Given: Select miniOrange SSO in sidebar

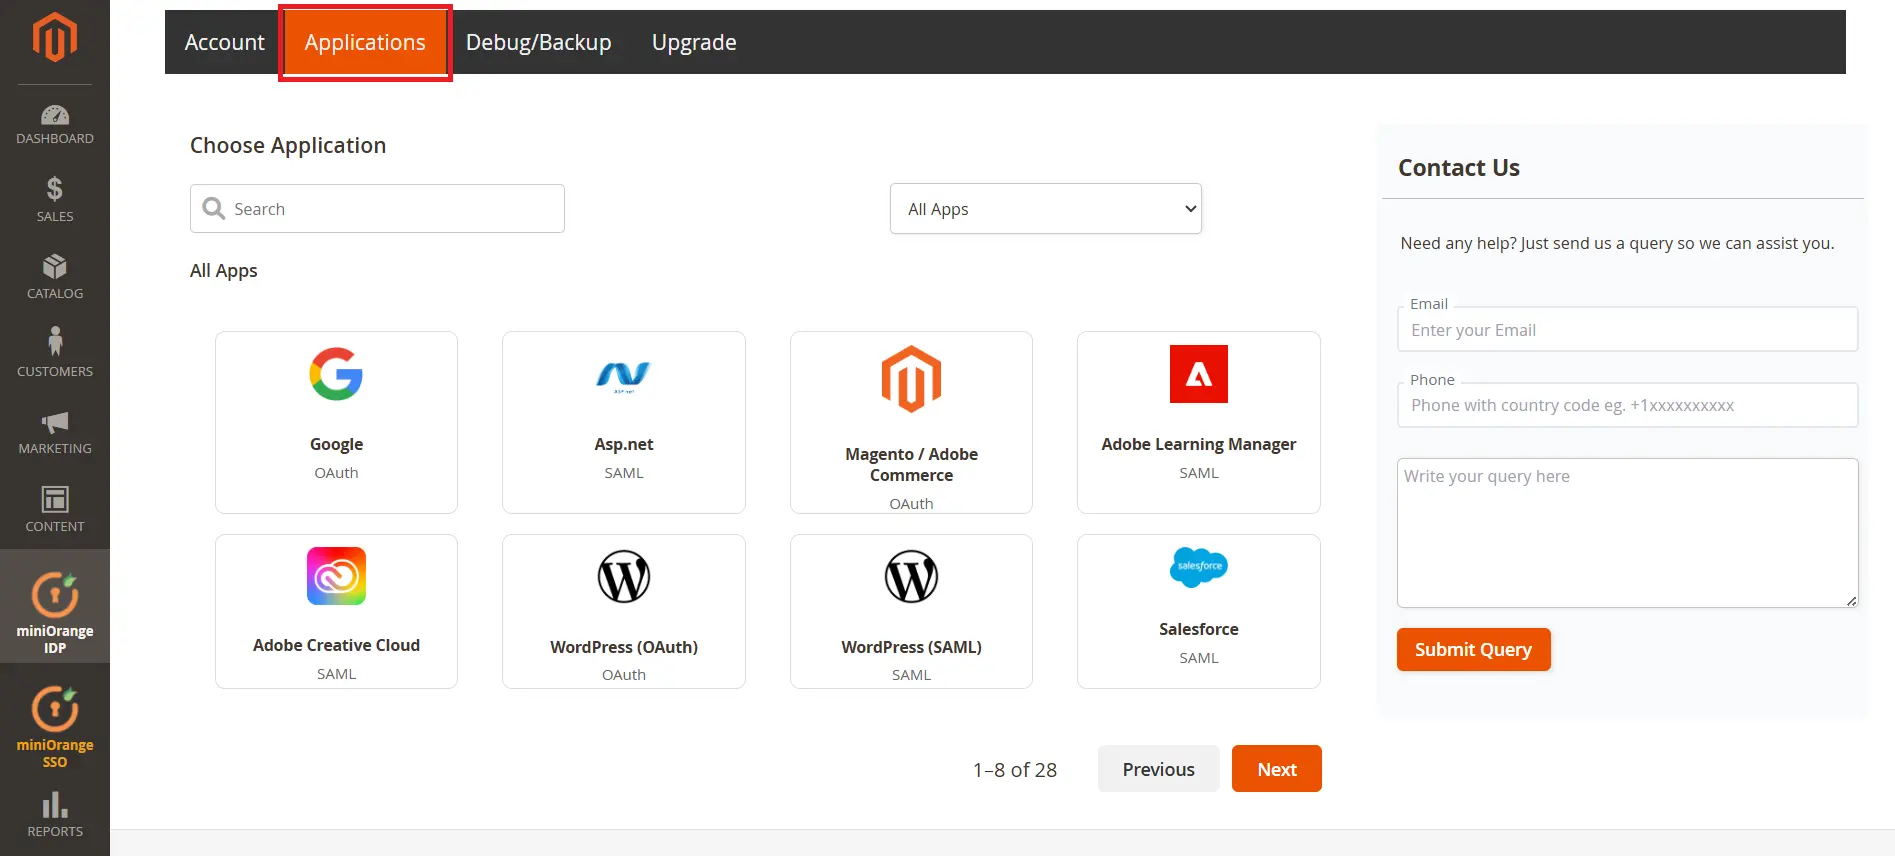Looking at the screenshot, I should coord(55,726).
